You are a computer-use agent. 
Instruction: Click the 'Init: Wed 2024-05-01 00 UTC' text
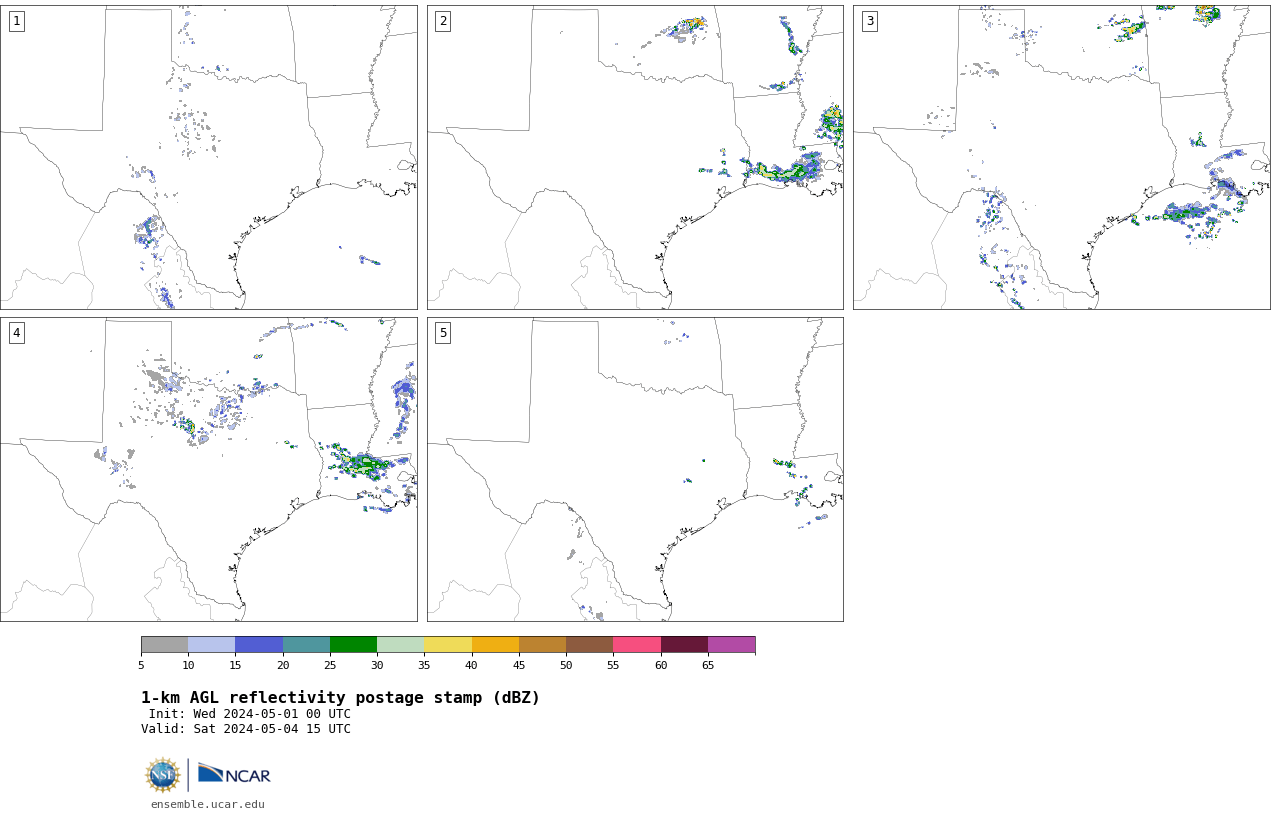pos(250,714)
